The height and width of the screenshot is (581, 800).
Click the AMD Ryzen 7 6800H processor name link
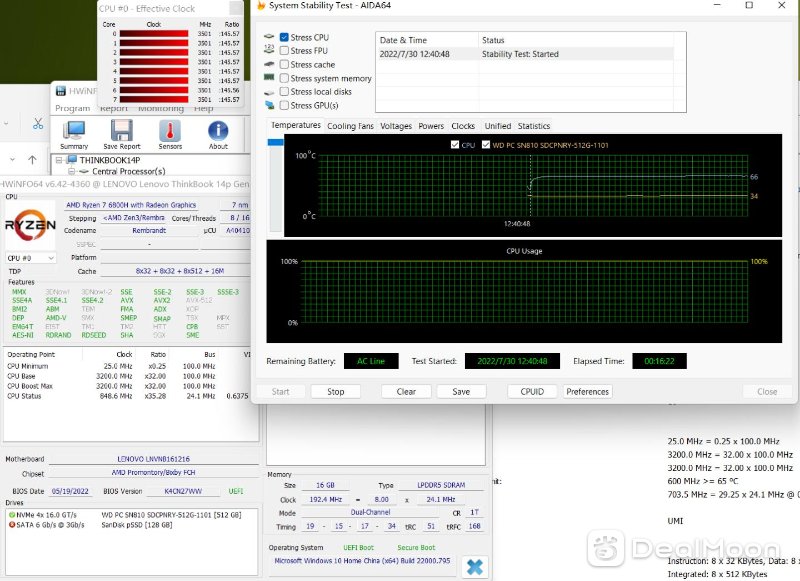tap(131, 205)
